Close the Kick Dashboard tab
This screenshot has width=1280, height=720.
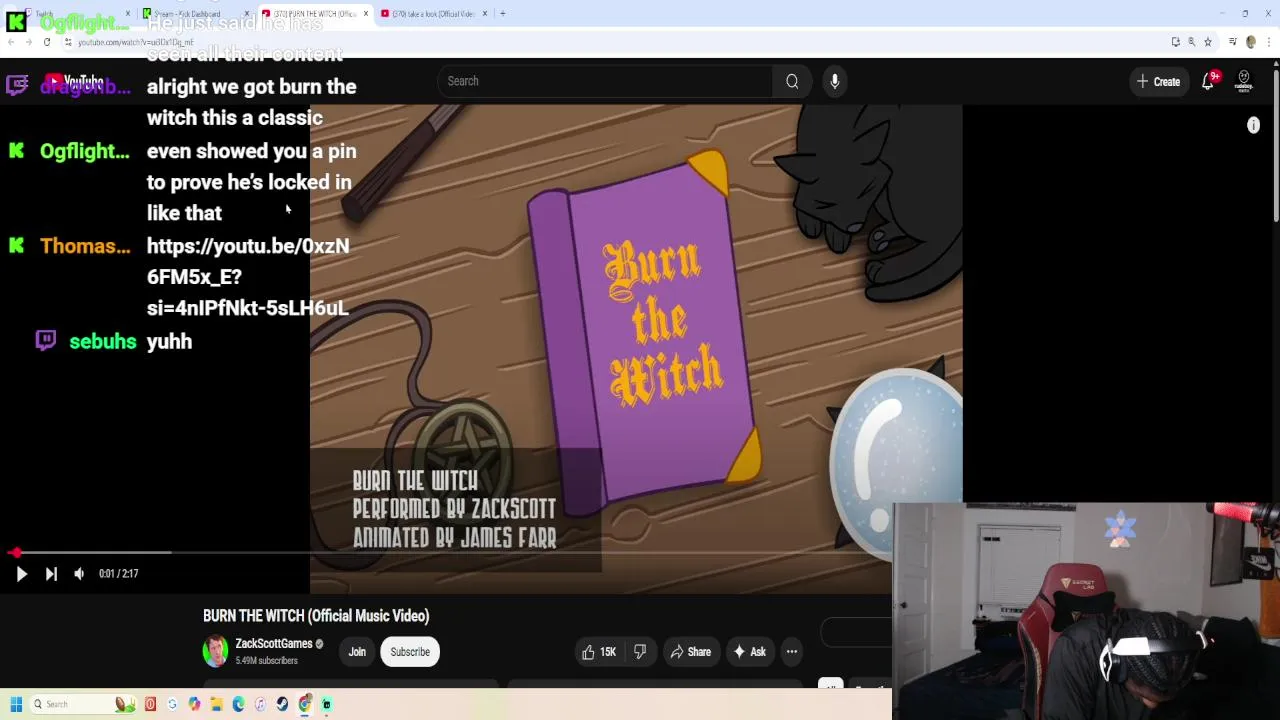click(247, 13)
